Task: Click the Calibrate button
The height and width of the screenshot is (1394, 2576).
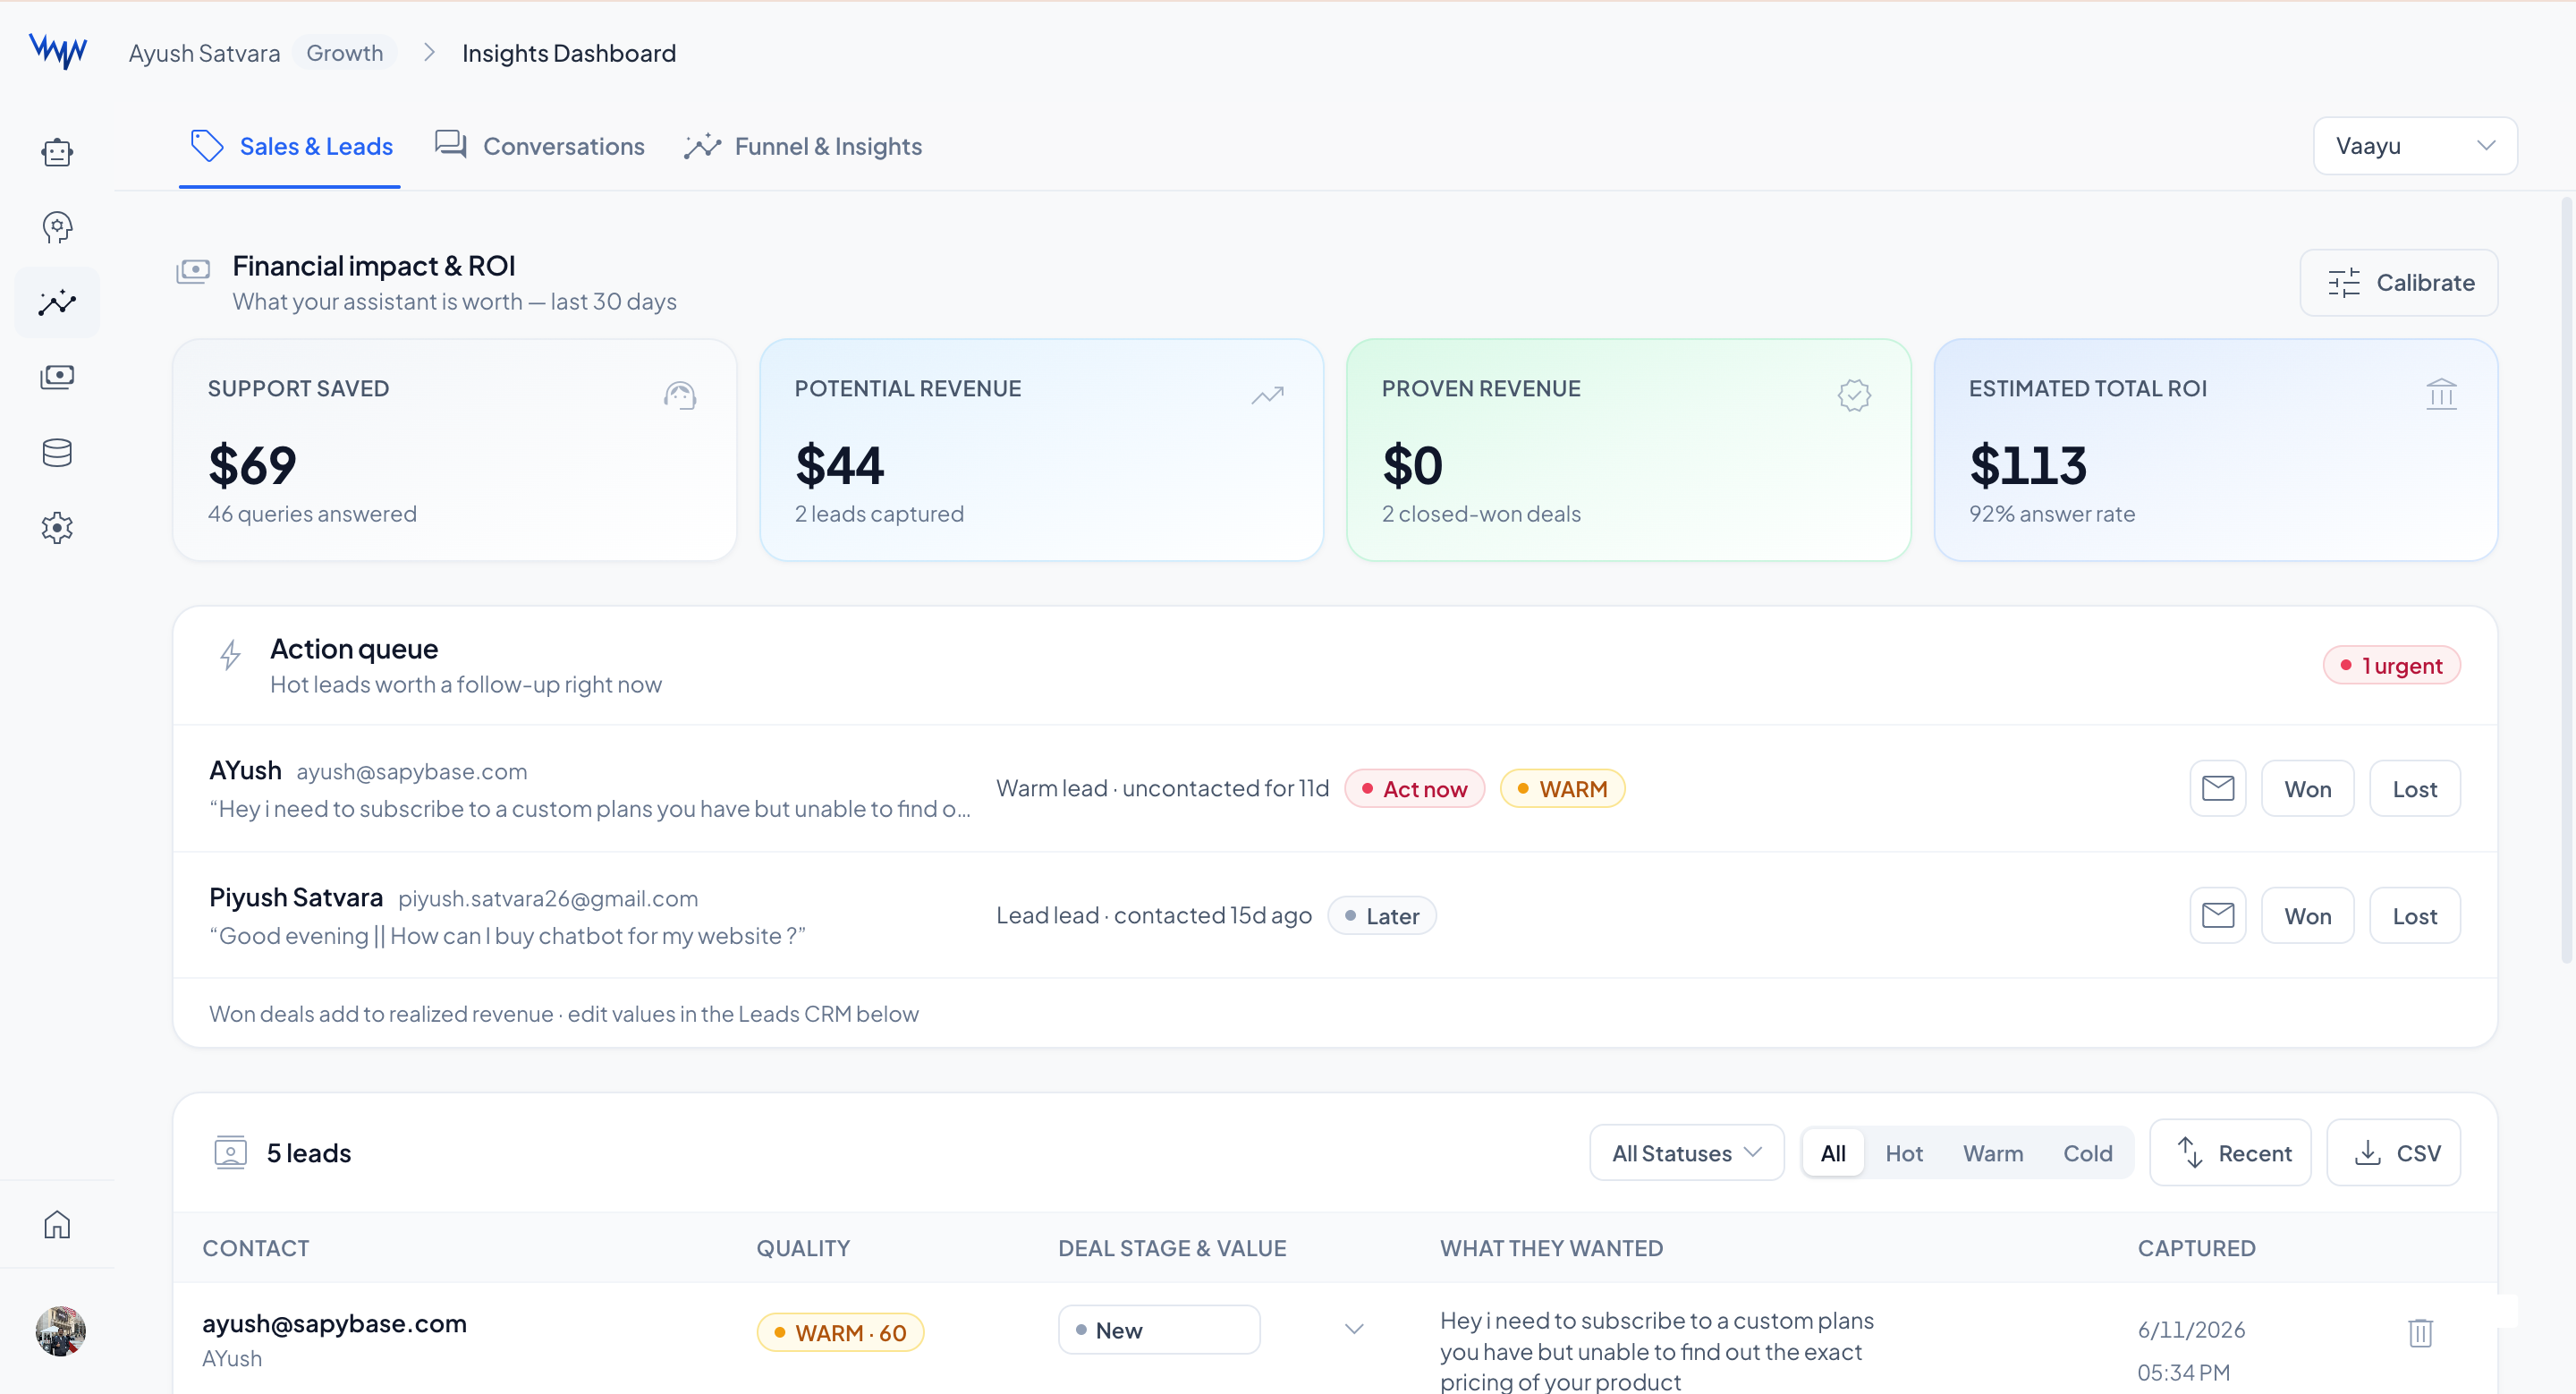Action: point(2398,282)
